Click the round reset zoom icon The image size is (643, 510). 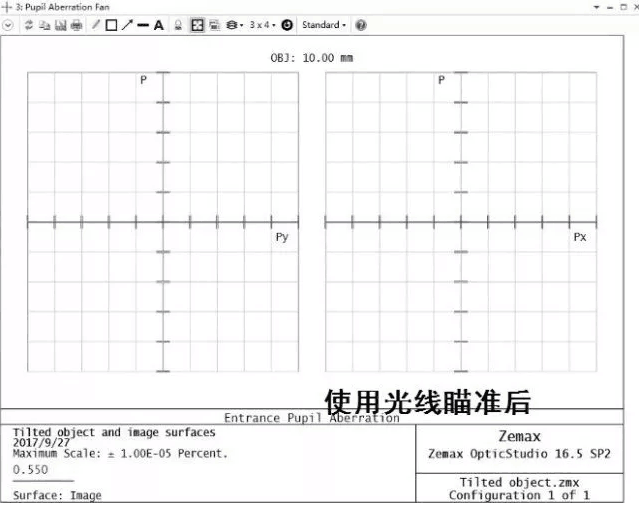click(287, 25)
